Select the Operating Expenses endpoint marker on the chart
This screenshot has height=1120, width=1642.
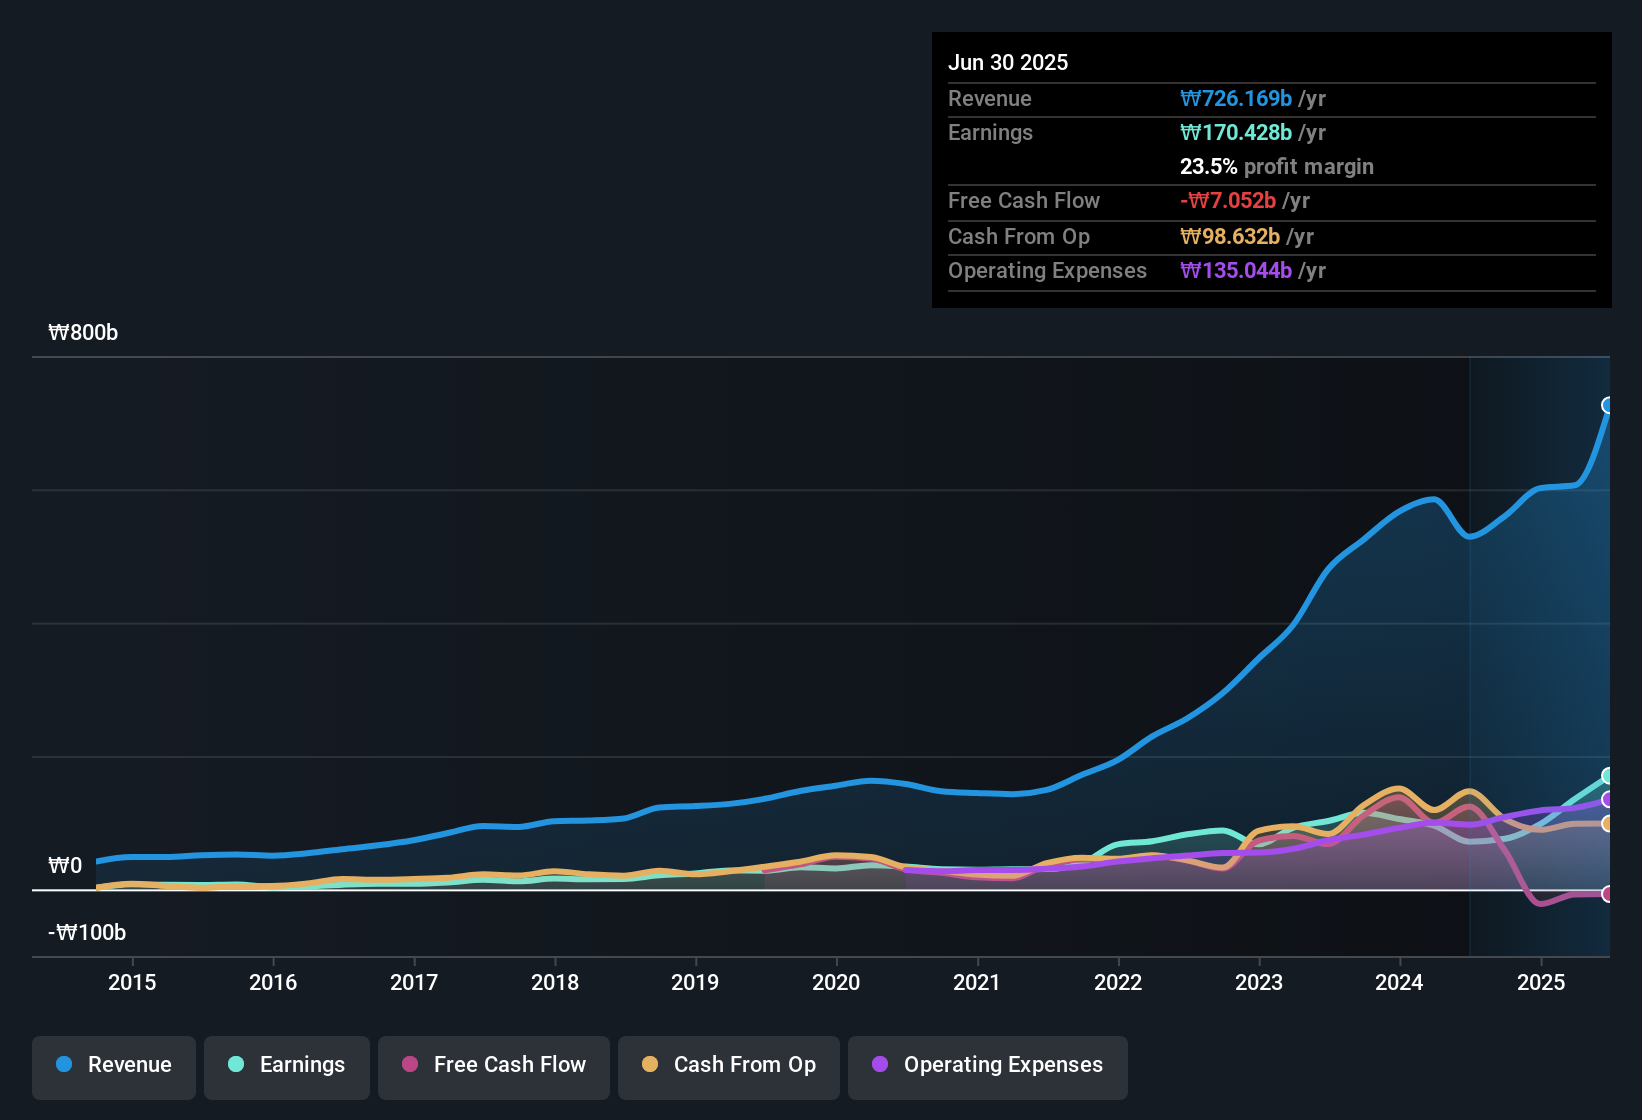(x=1608, y=800)
